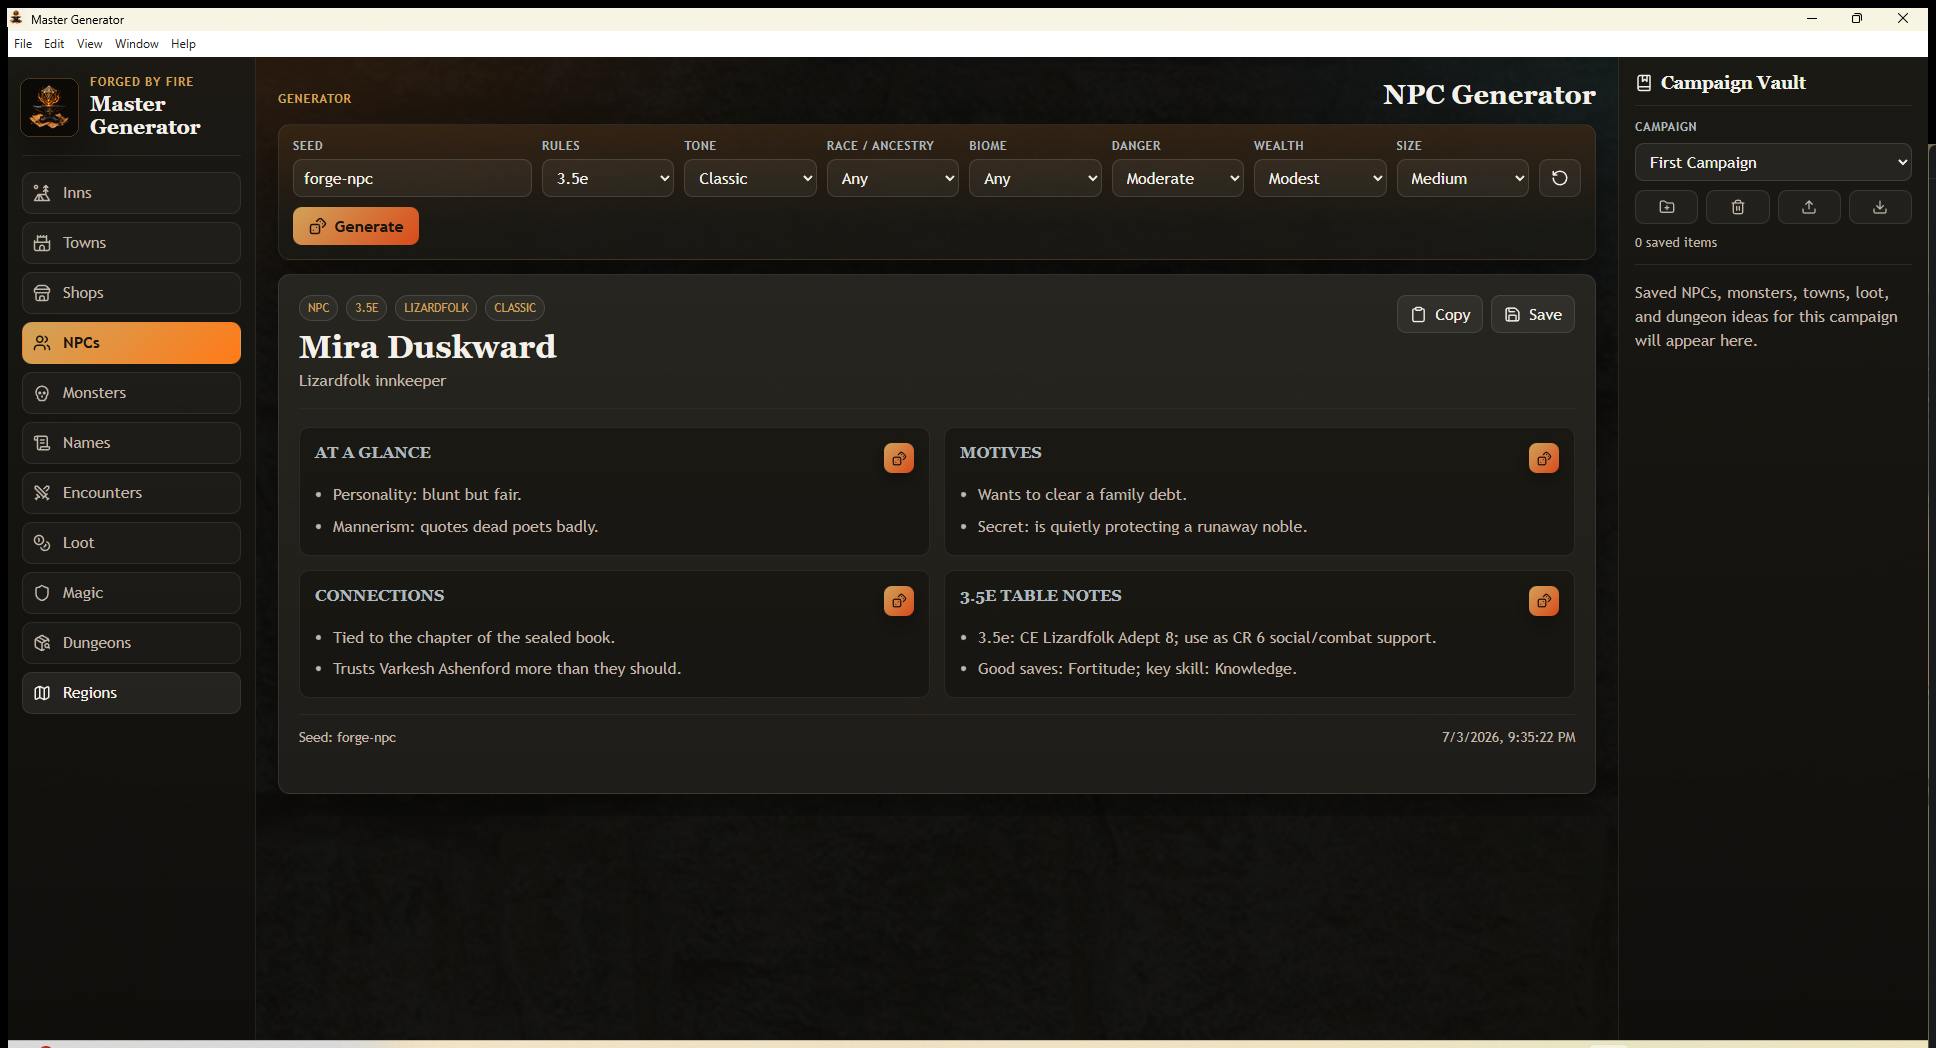1936x1048 pixels.
Task: Click the CLASSIC tag chip
Action: click(515, 308)
